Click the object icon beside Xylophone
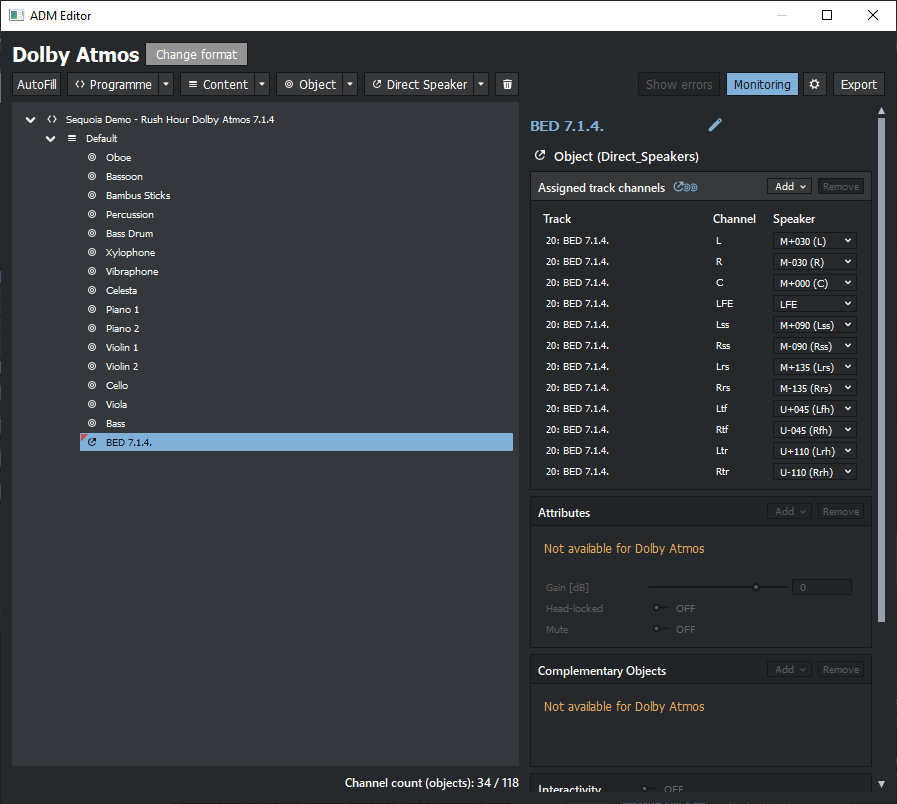This screenshot has width=897, height=804. point(92,253)
